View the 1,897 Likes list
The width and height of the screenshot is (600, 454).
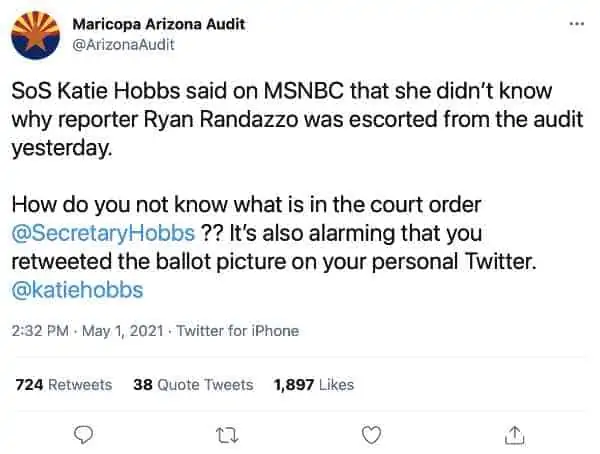click(314, 385)
